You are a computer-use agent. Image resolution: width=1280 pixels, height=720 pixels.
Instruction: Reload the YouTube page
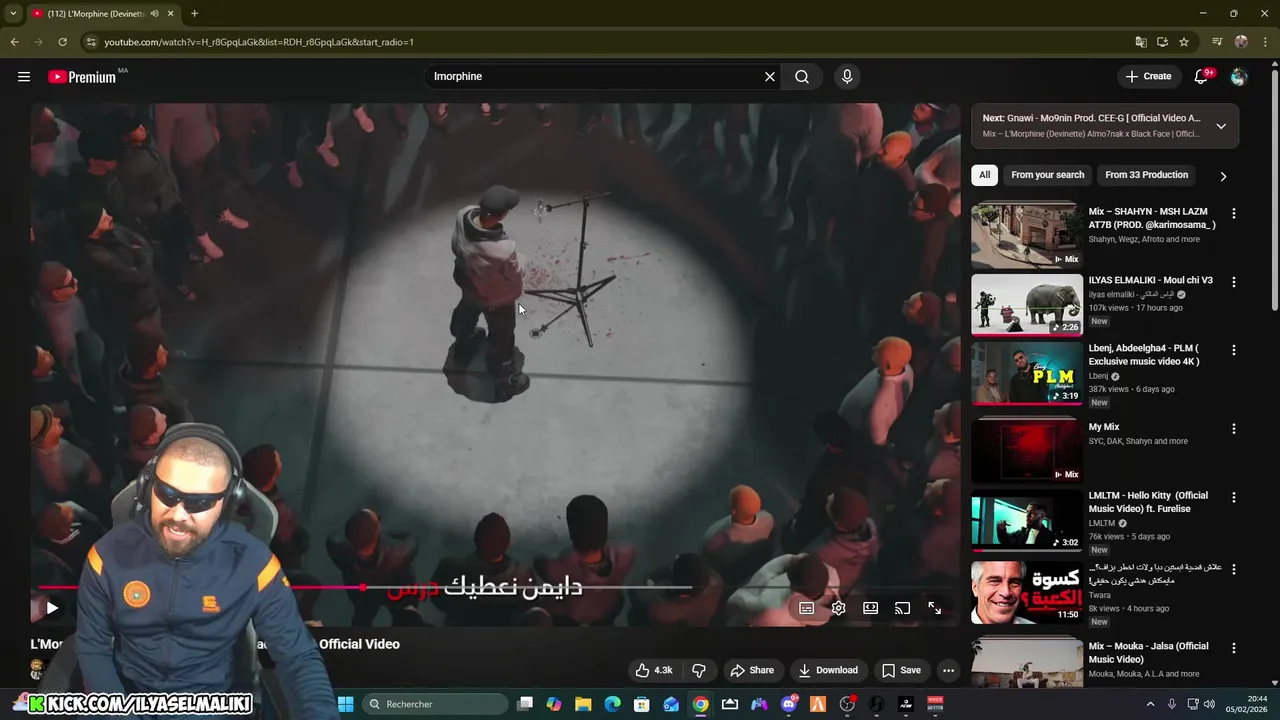tap(62, 42)
